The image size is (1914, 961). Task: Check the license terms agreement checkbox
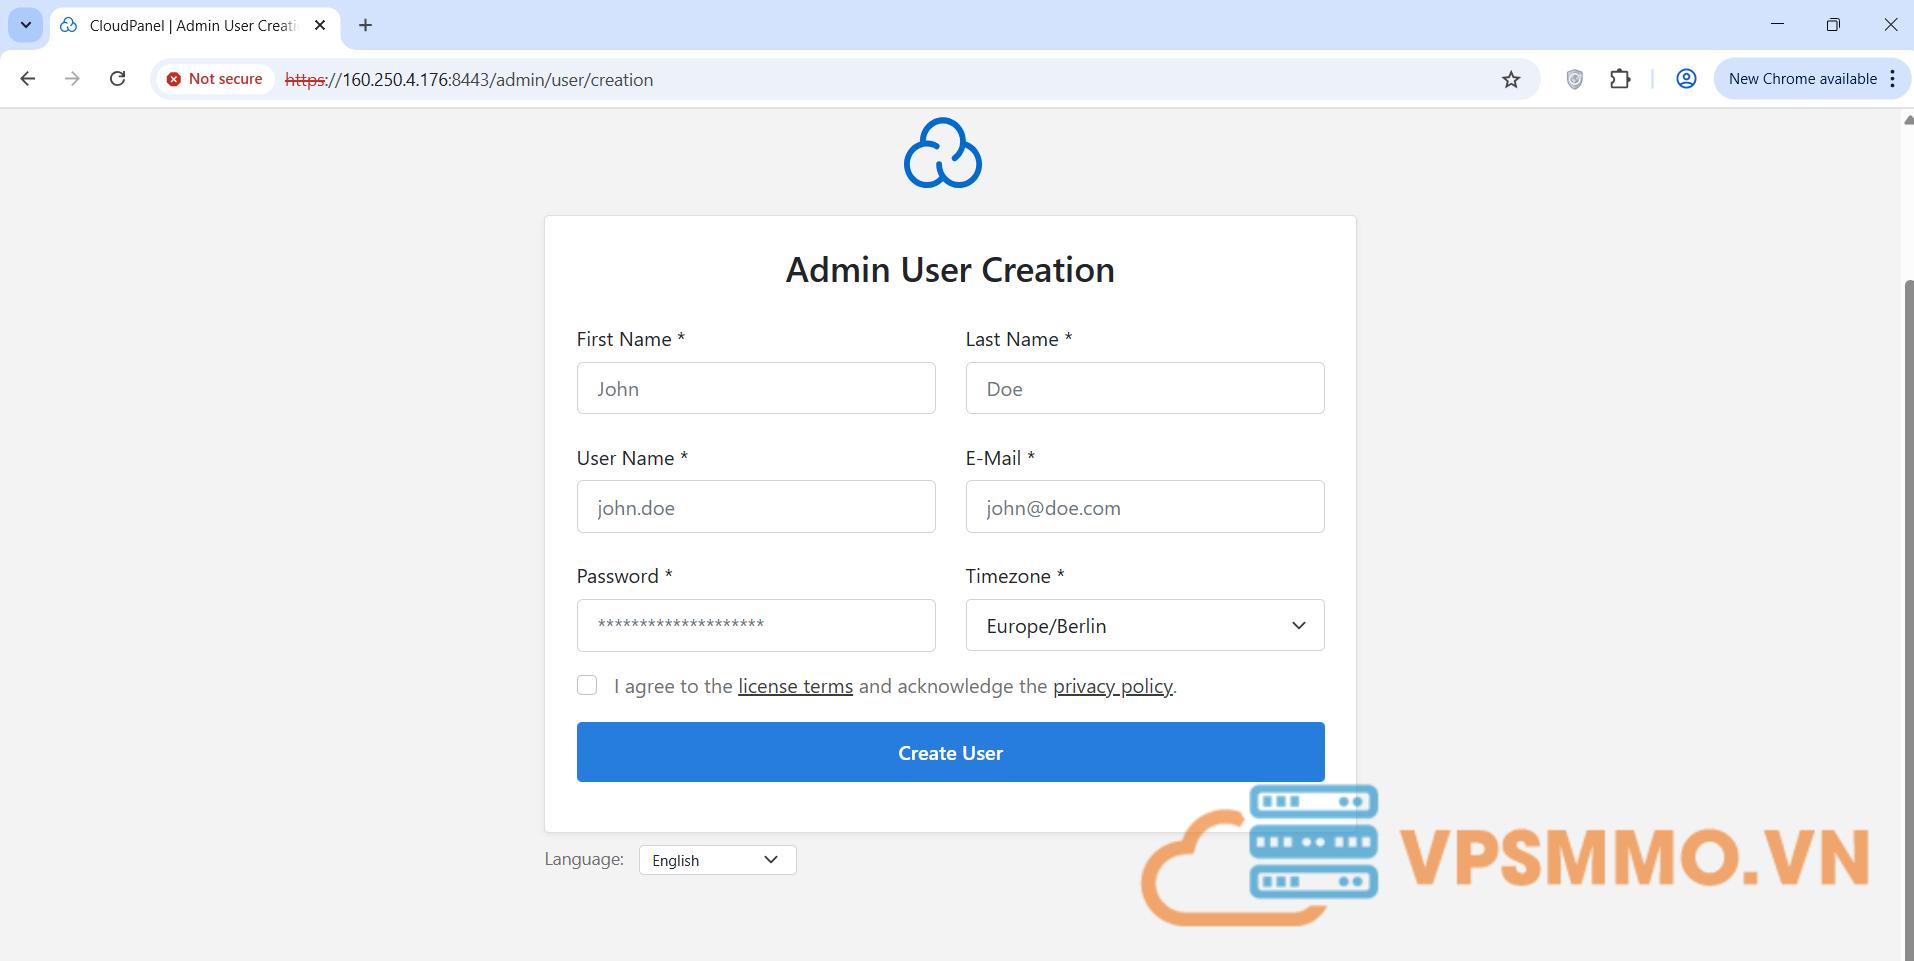point(587,685)
